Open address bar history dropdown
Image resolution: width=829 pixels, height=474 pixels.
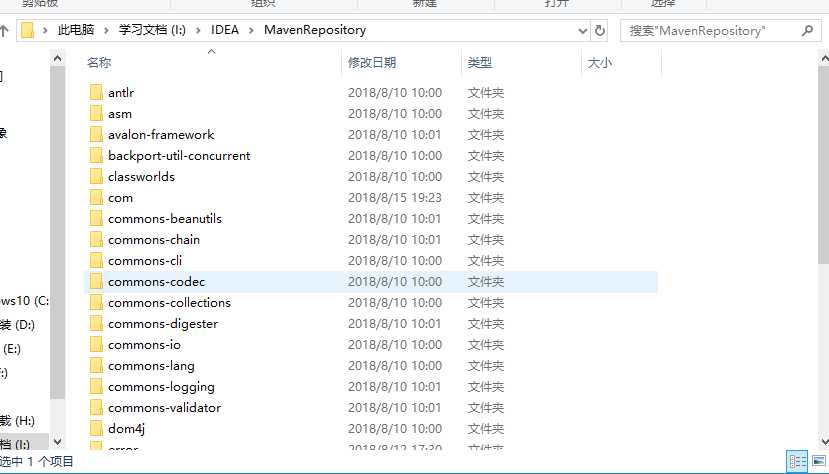[582, 31]
